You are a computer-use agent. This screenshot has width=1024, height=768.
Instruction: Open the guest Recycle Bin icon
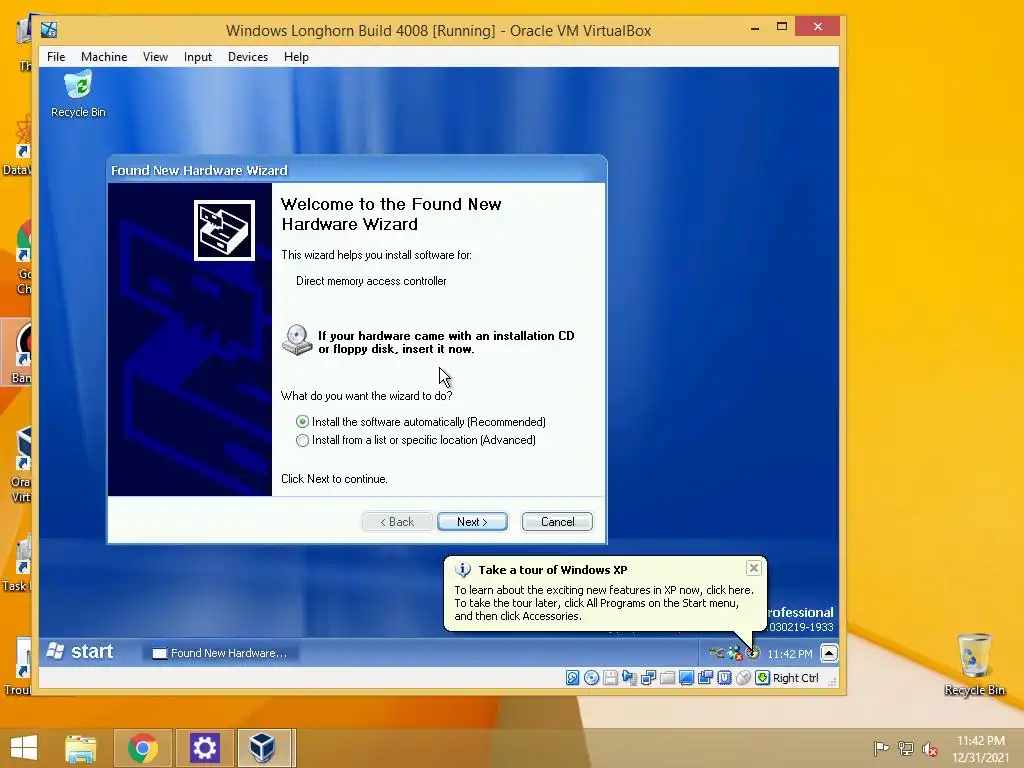pyautogui.click(x=78, y=95)
